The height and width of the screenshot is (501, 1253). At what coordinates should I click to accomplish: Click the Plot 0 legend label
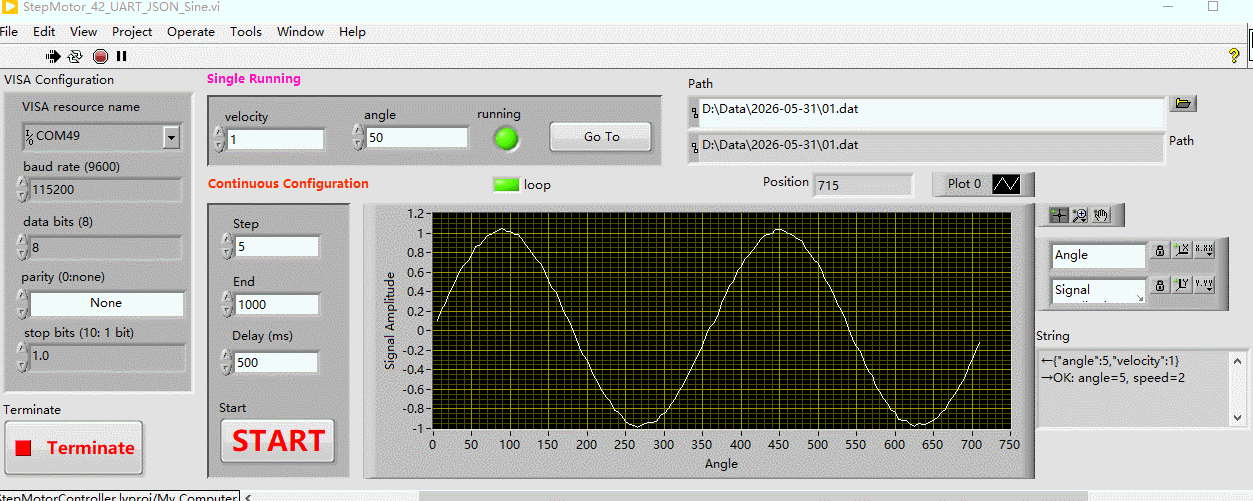coord(964,184)
